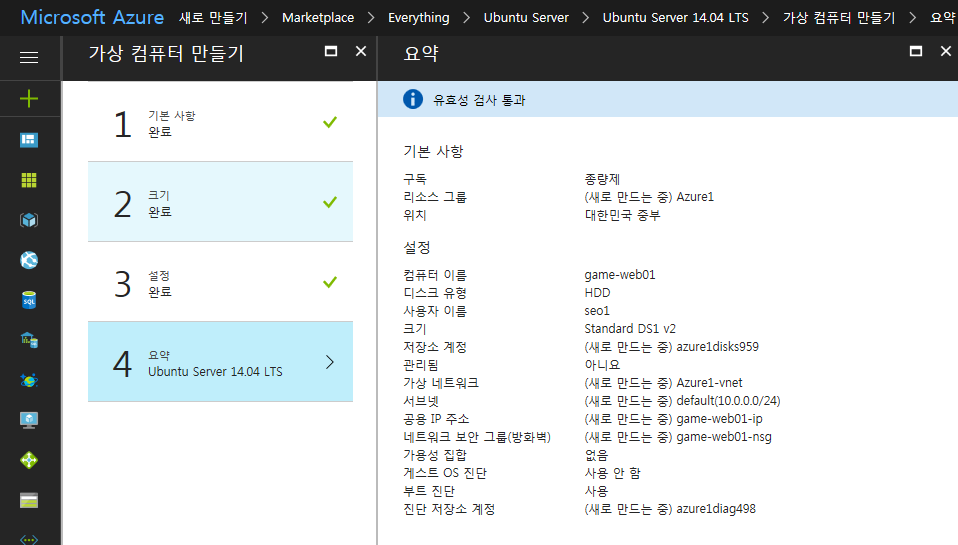Close the 가상 컴퓨터 만들기 blade
This screenshot has width=958, height=545.
coord(361,51)
